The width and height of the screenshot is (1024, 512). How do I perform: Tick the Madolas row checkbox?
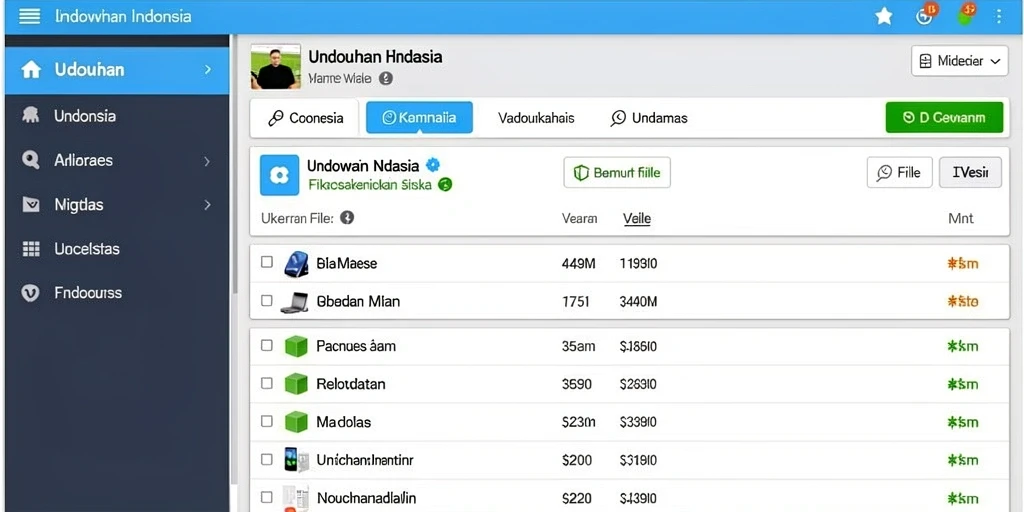coord(266,421)
